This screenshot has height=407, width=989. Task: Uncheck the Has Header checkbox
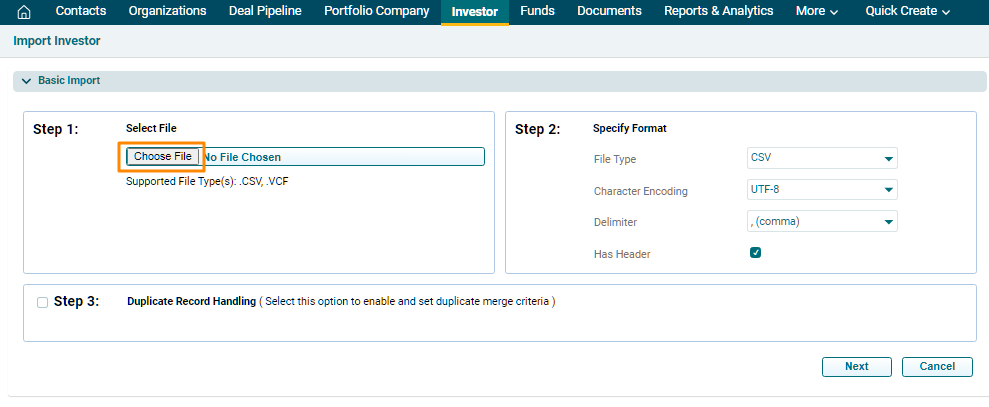pyautogui.click(x=756, y=253)
